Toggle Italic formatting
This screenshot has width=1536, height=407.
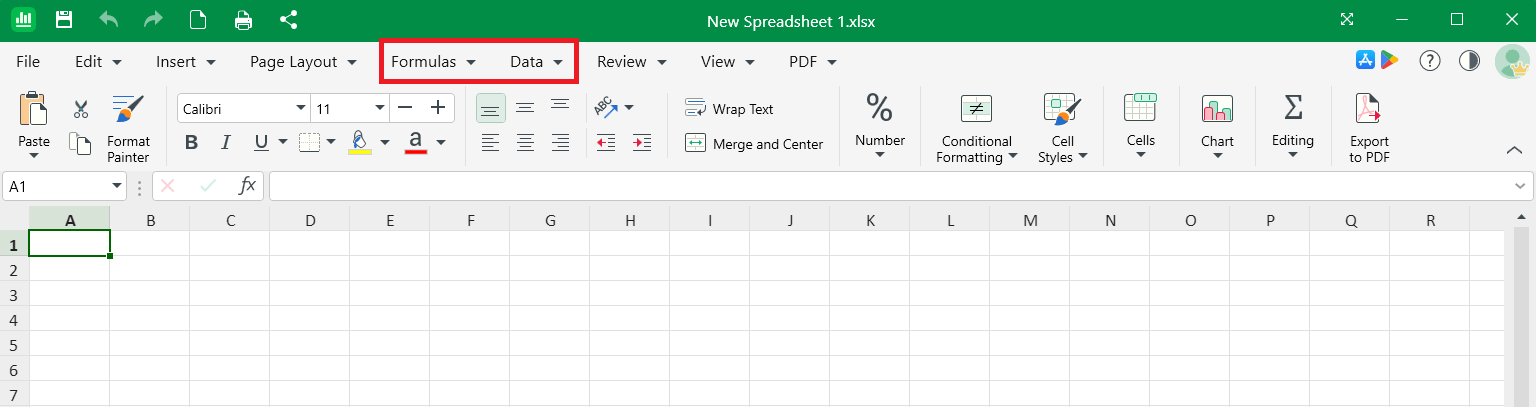[x=226, y=142]
